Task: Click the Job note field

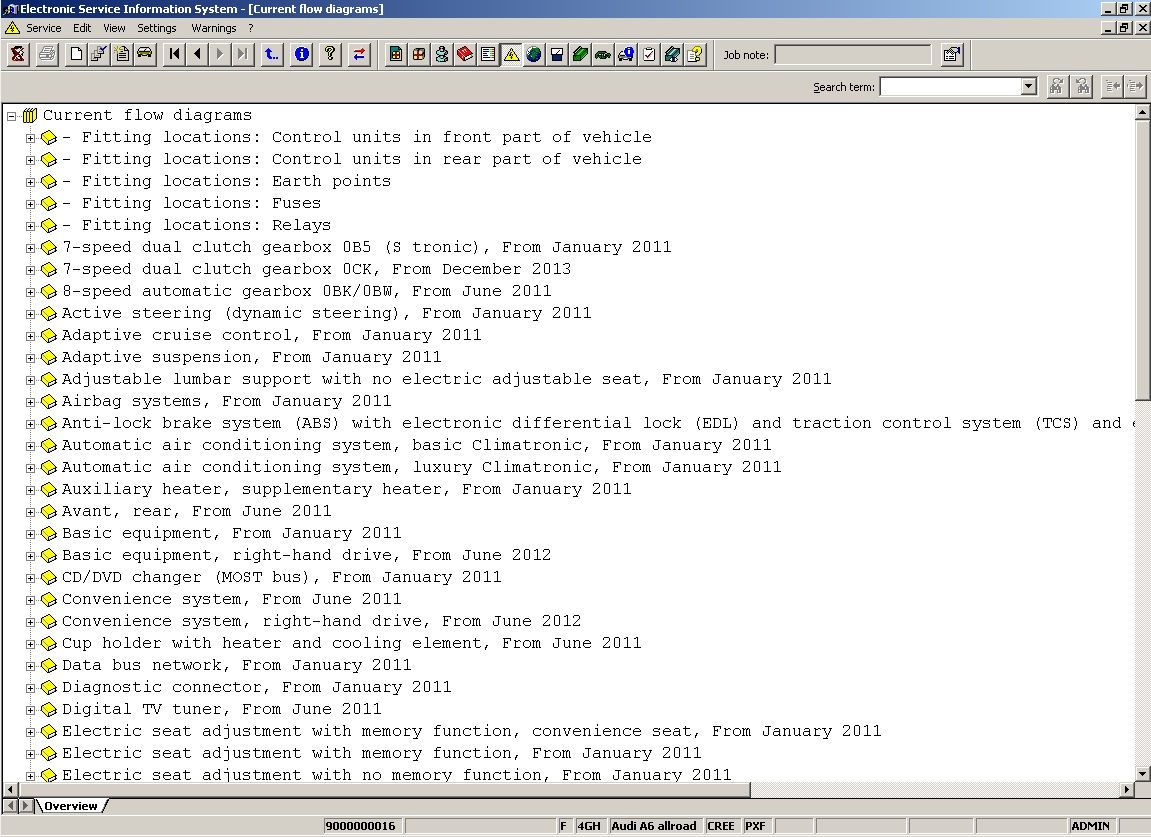Action: pos(852,54)
